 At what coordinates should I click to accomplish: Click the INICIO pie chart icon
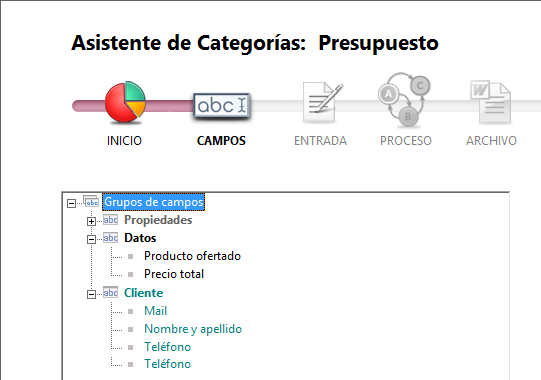point(125,102)
